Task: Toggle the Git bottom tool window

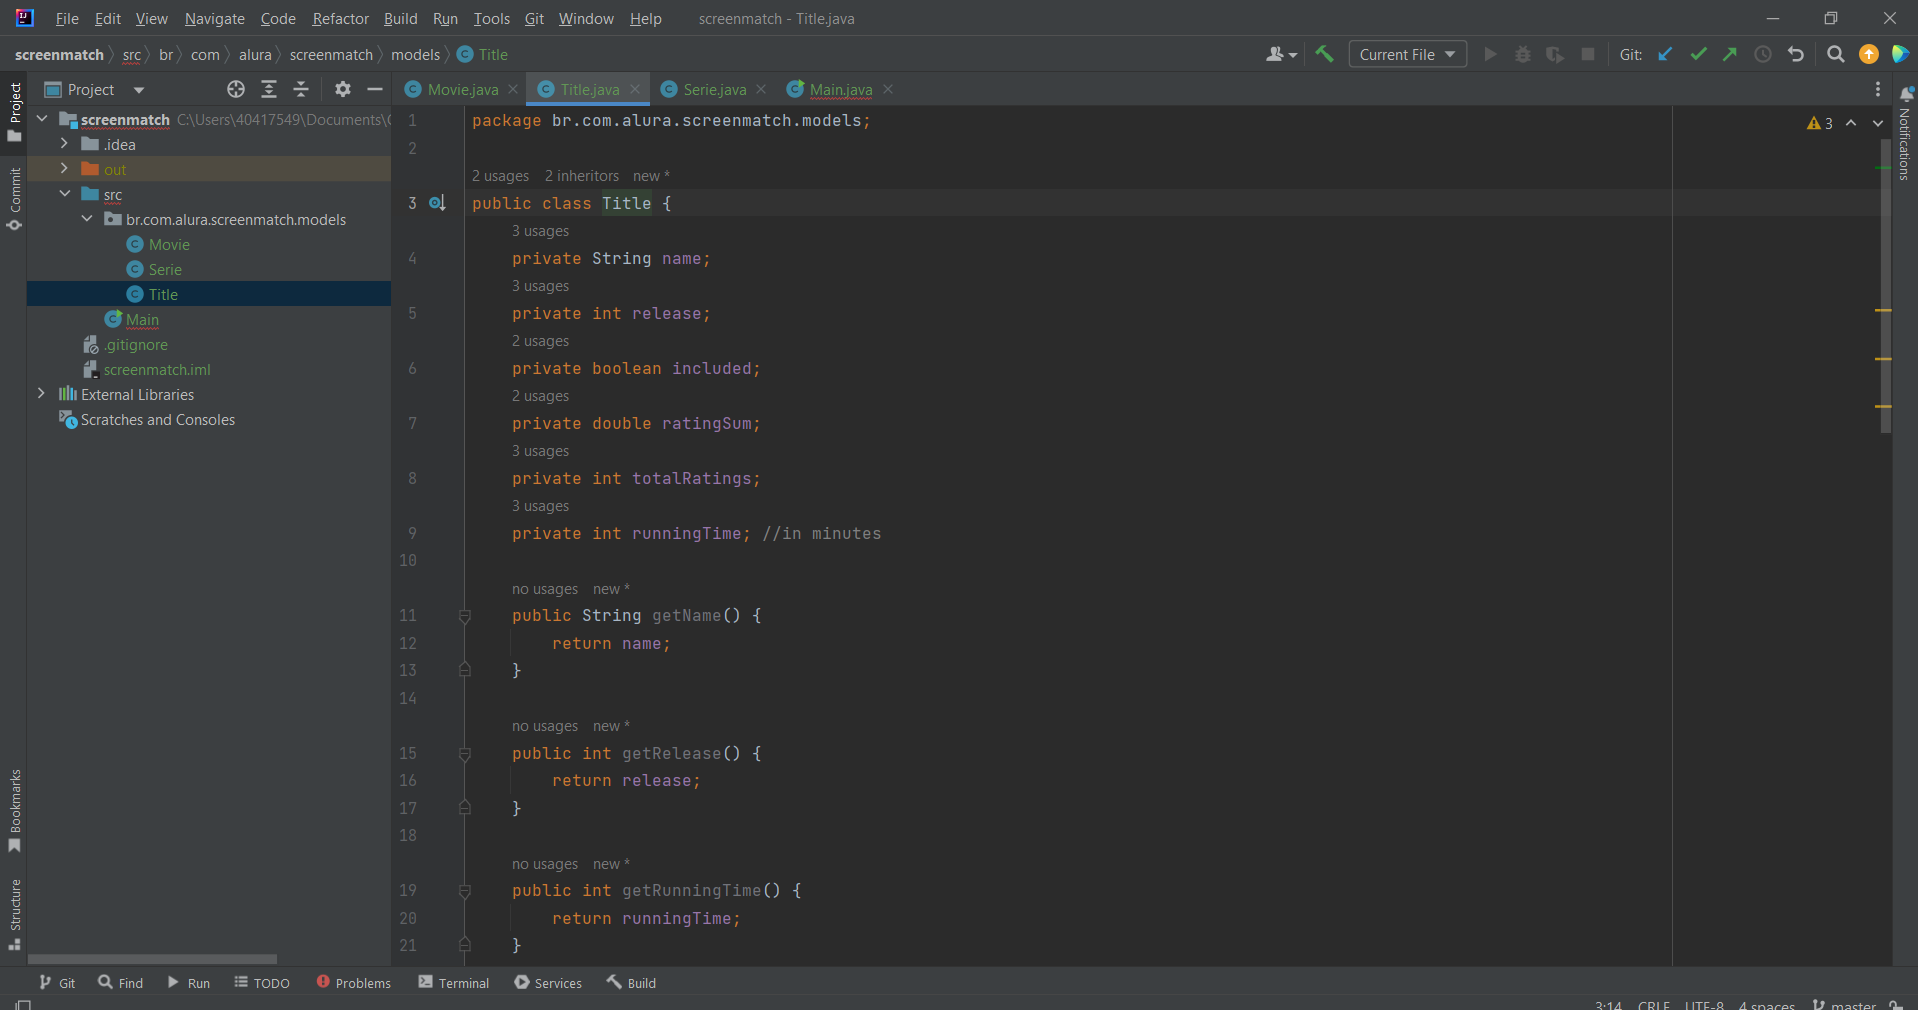Action: tap(57, 983)
